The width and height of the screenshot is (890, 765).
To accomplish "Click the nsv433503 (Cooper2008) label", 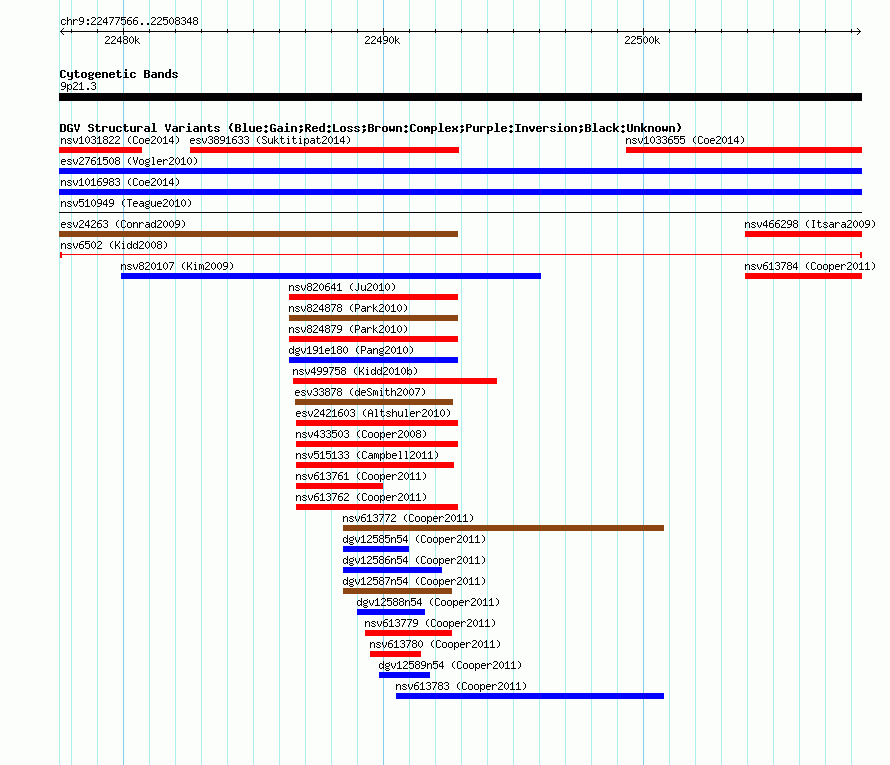I will tap(361, 434).
